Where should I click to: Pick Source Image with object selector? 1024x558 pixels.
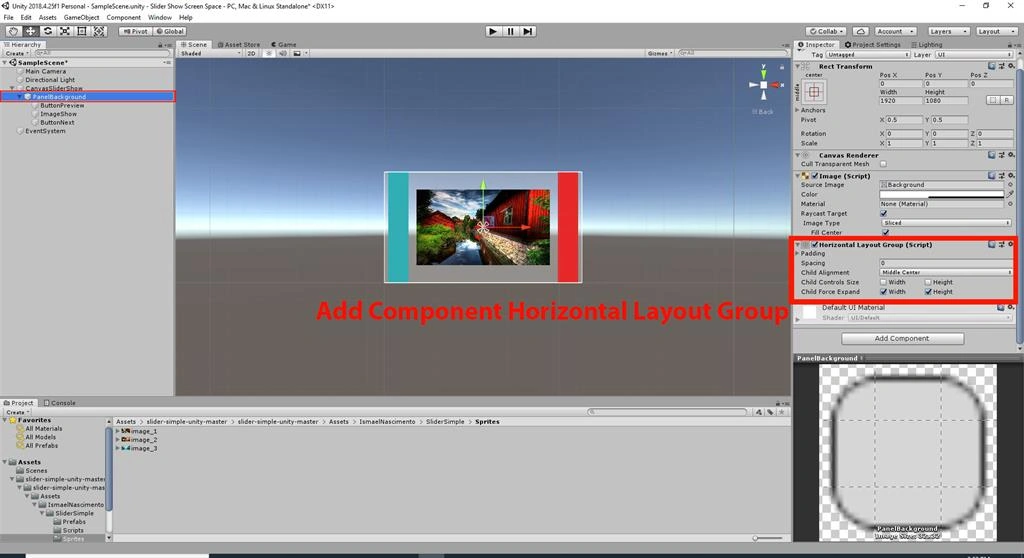click(1010, 185)
